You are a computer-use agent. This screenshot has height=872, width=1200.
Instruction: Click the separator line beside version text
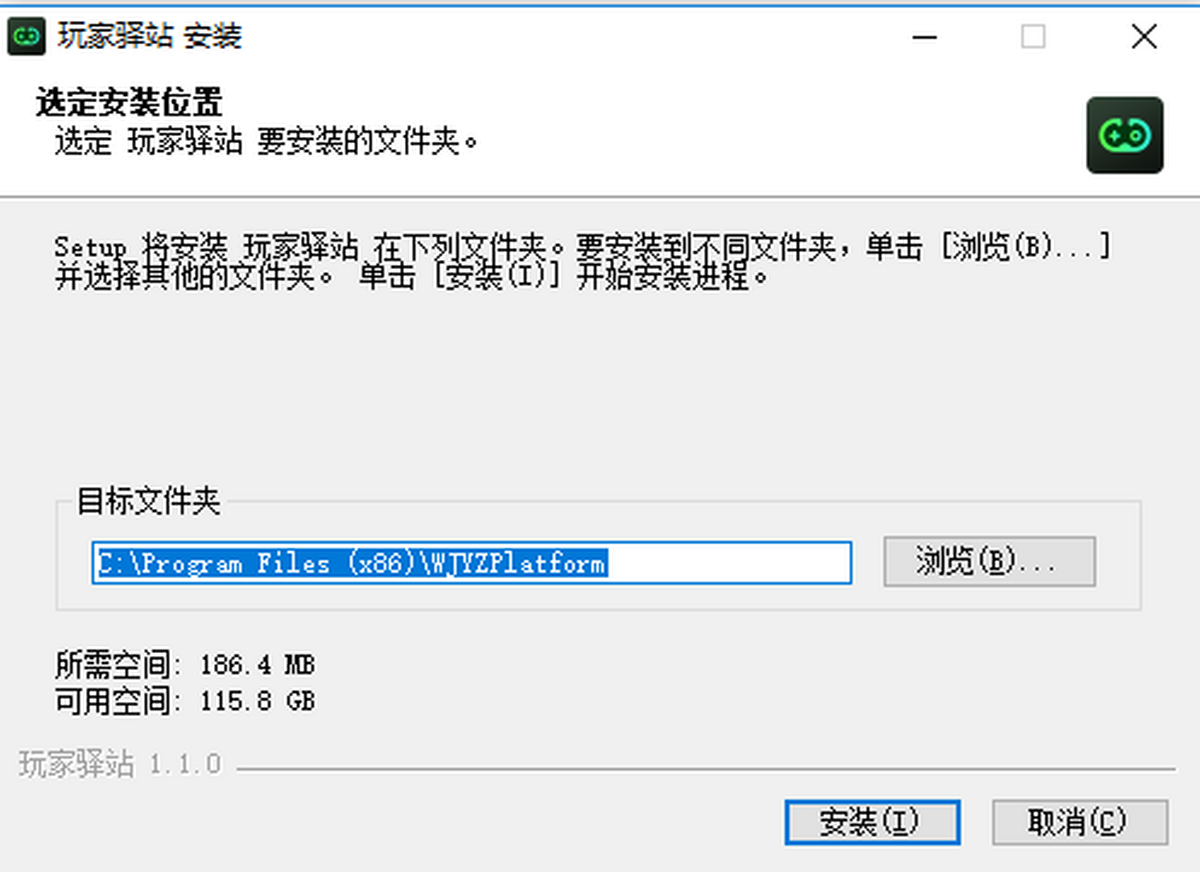coord(706,769)
